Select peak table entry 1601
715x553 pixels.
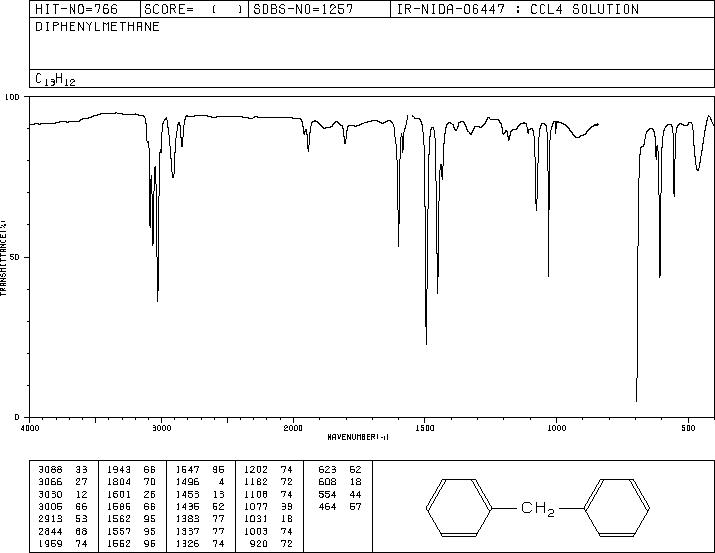[131, 494]
